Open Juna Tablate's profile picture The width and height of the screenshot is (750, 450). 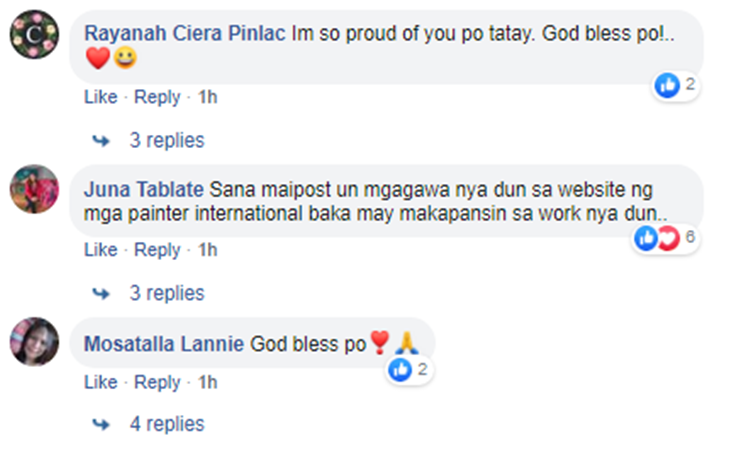pyautogui.click(x=35, y=188)
